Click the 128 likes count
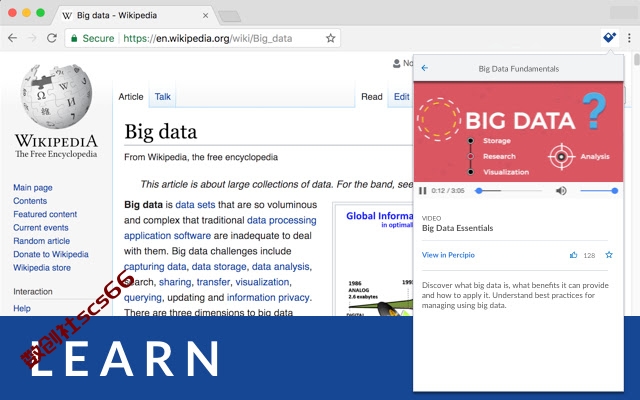640x400 pixels. point(589,256)
